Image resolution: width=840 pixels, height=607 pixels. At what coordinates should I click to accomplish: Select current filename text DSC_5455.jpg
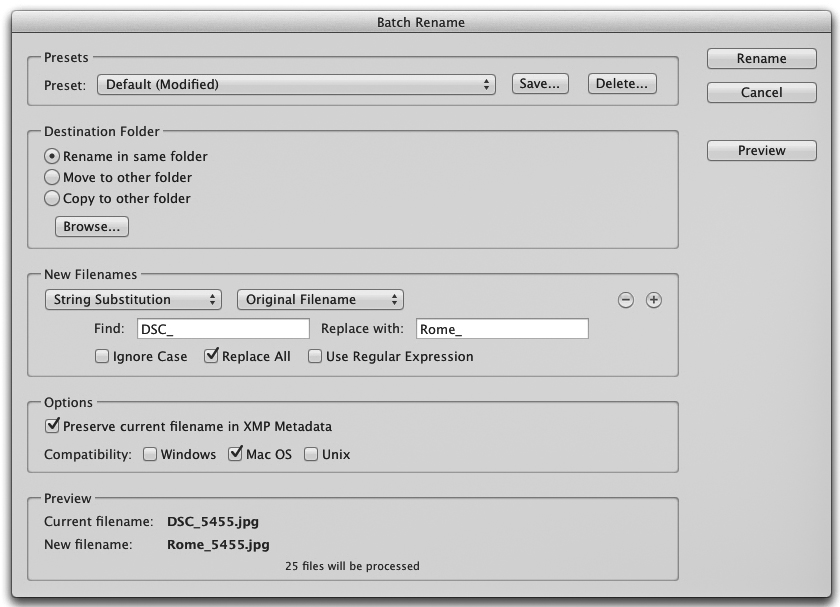[x=213, y=522]
